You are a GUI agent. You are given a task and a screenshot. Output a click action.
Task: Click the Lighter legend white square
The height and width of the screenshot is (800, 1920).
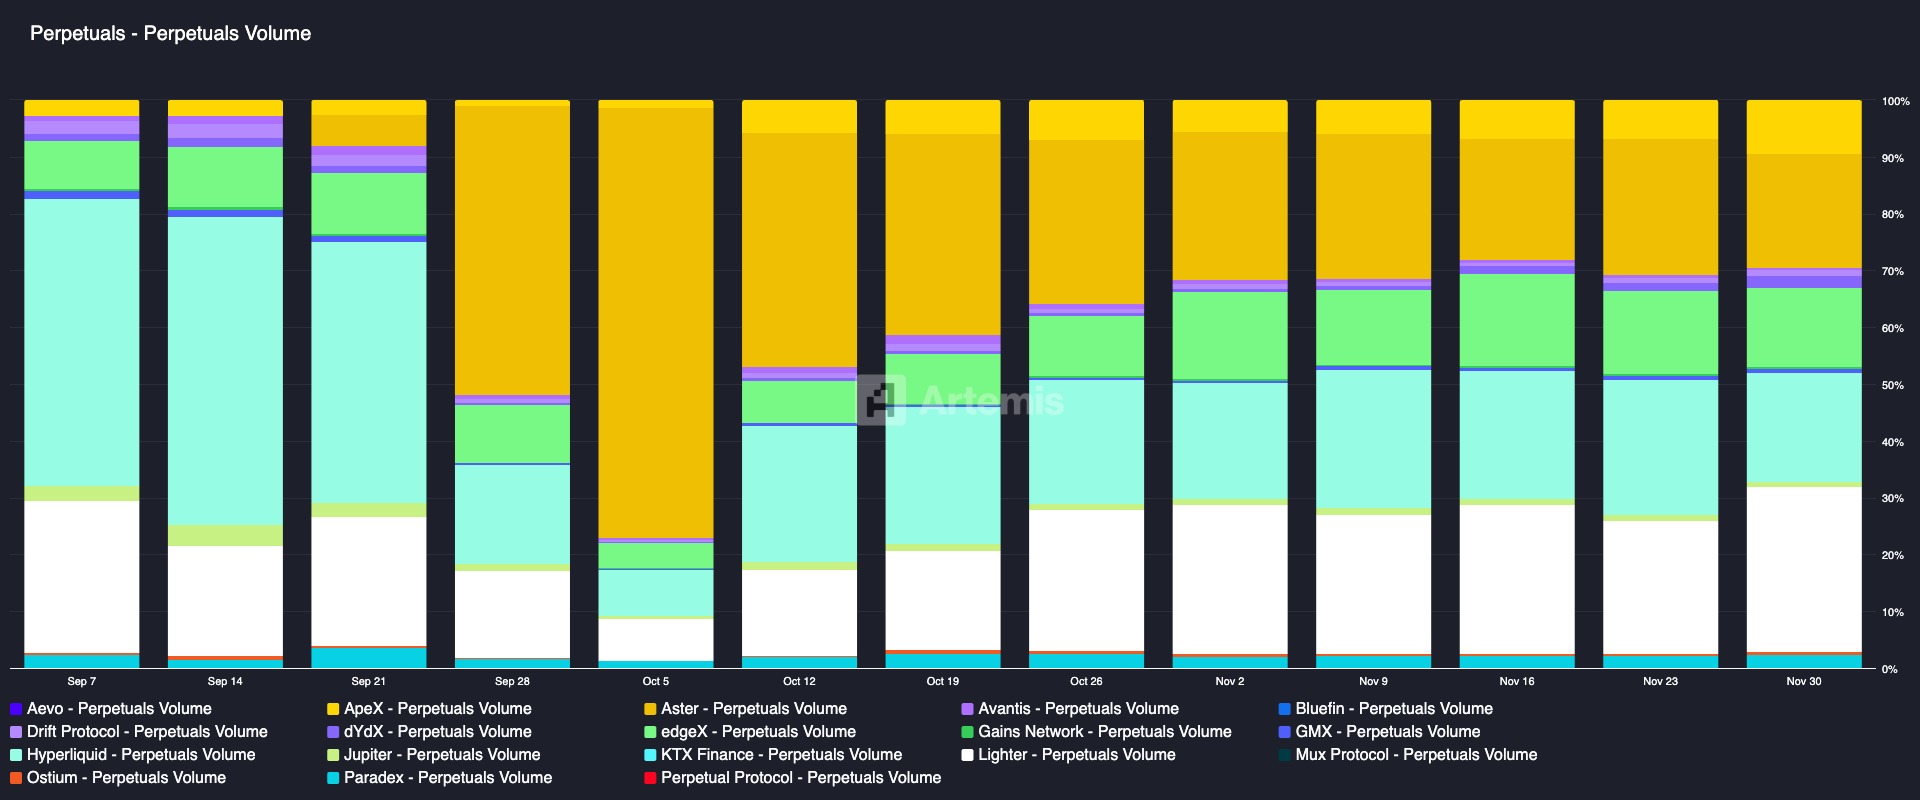point(968,755)
